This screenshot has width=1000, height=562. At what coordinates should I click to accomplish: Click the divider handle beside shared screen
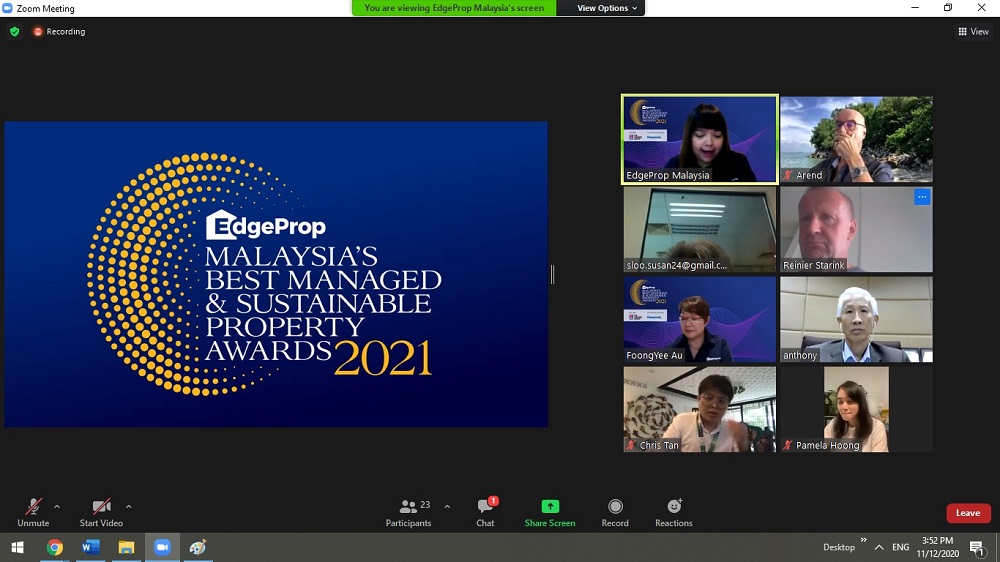pos(552,274)
